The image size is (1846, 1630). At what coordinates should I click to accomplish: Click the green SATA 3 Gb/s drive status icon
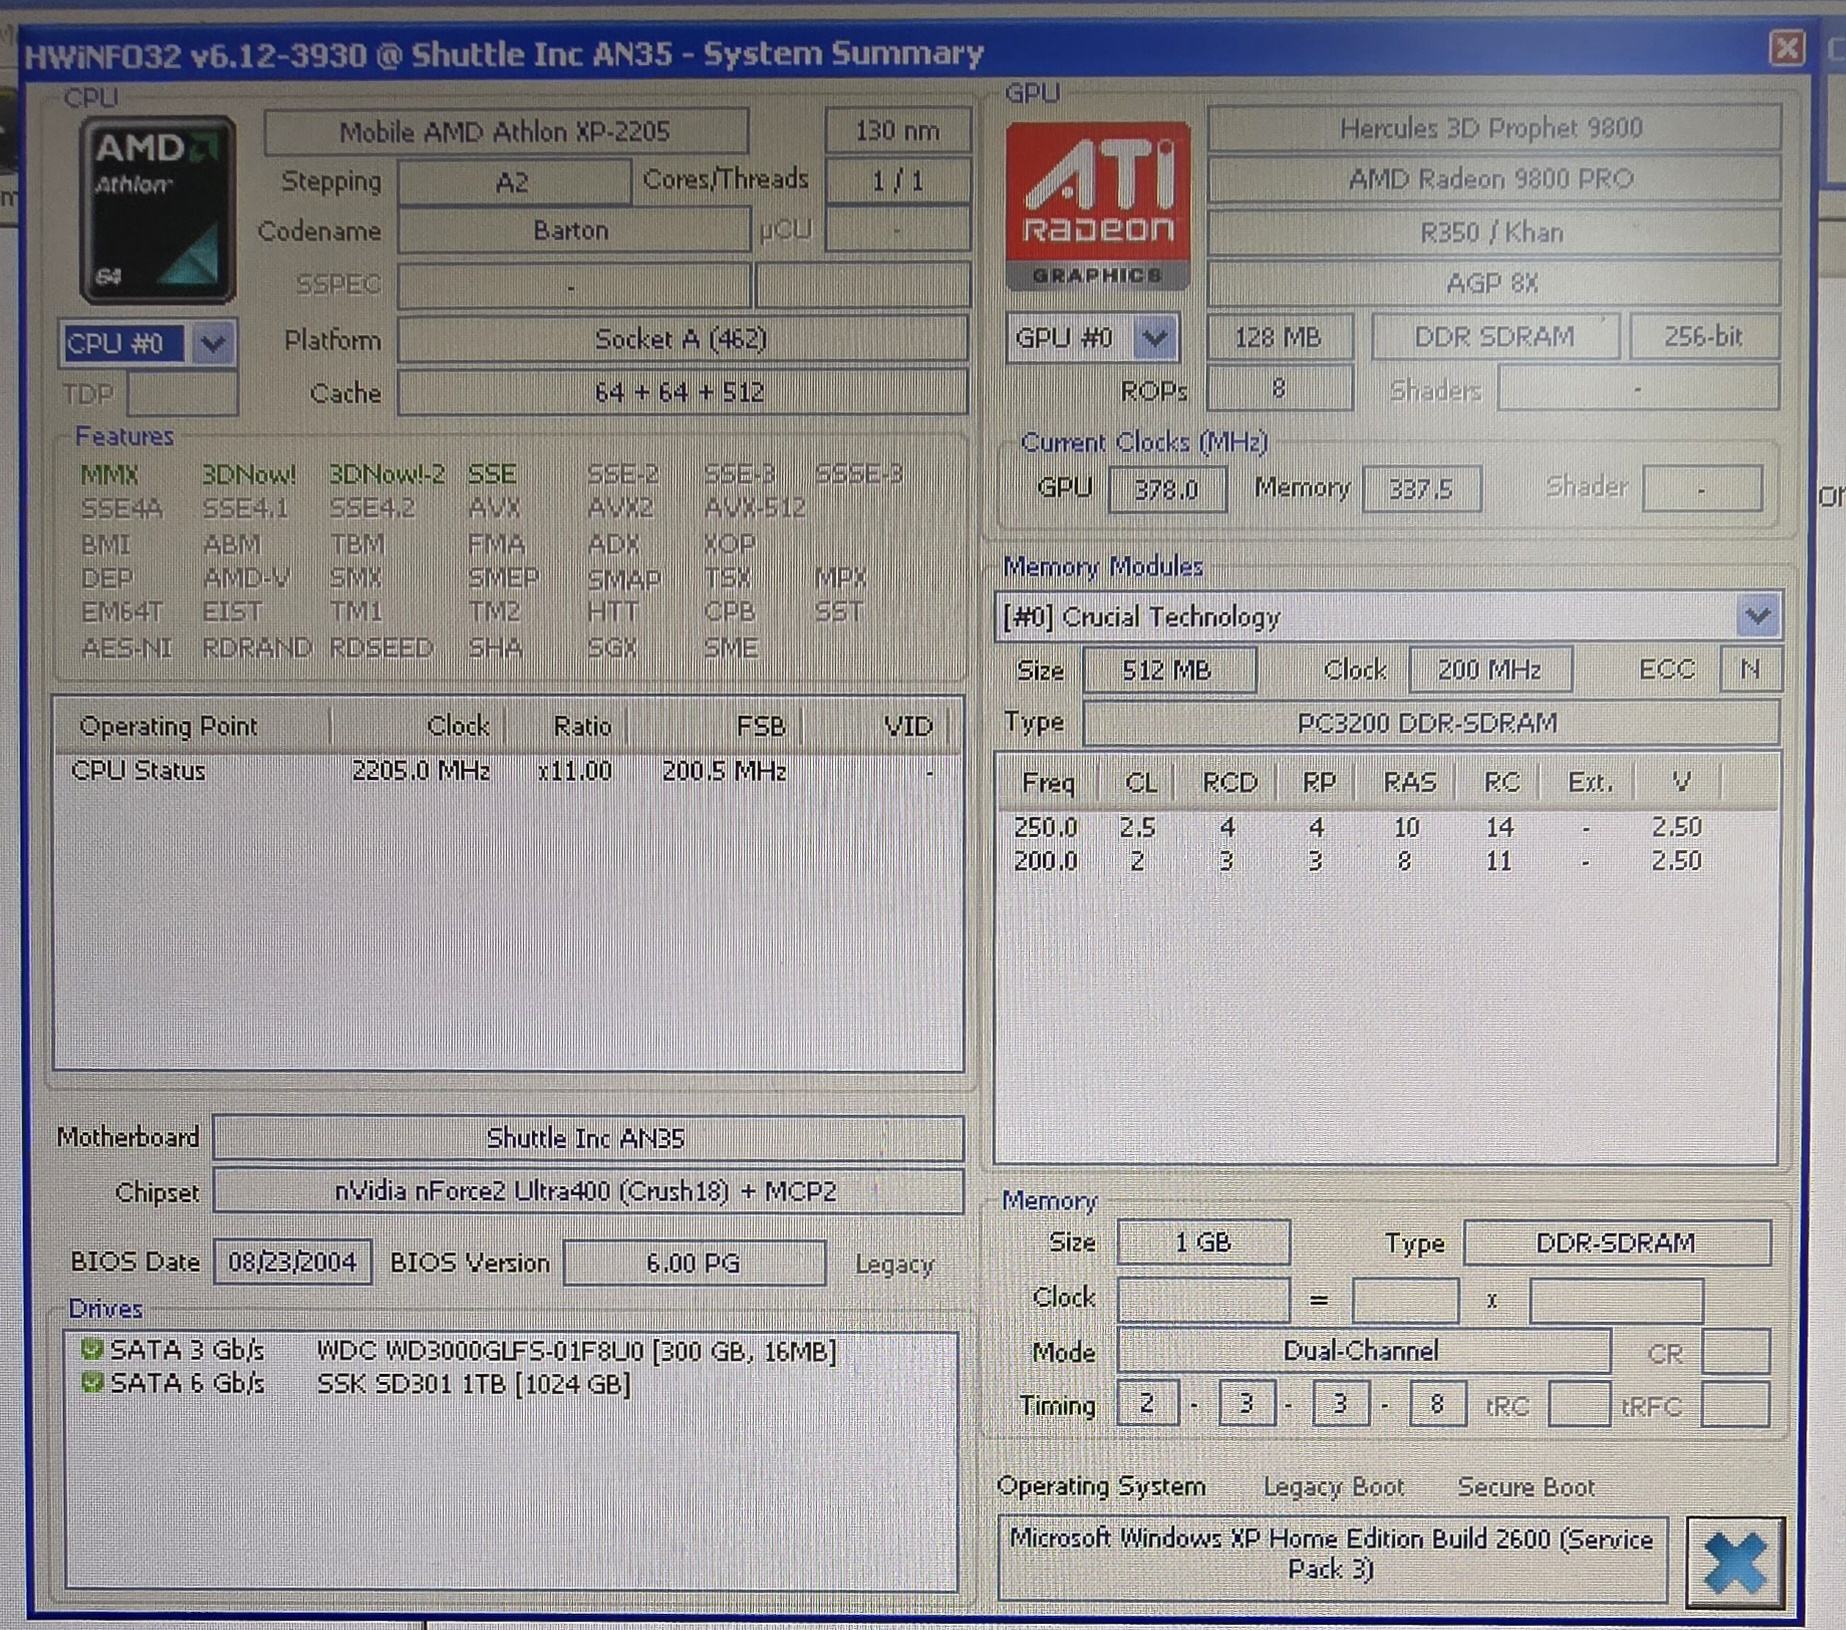click(92, 1350)
